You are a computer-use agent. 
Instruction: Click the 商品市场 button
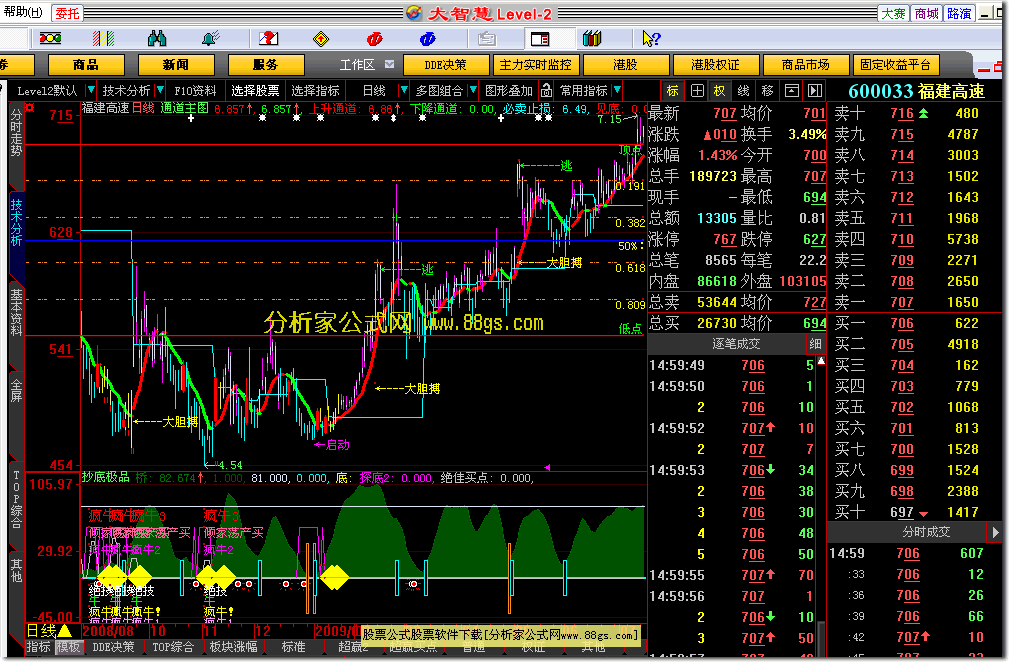coord(805,65)
